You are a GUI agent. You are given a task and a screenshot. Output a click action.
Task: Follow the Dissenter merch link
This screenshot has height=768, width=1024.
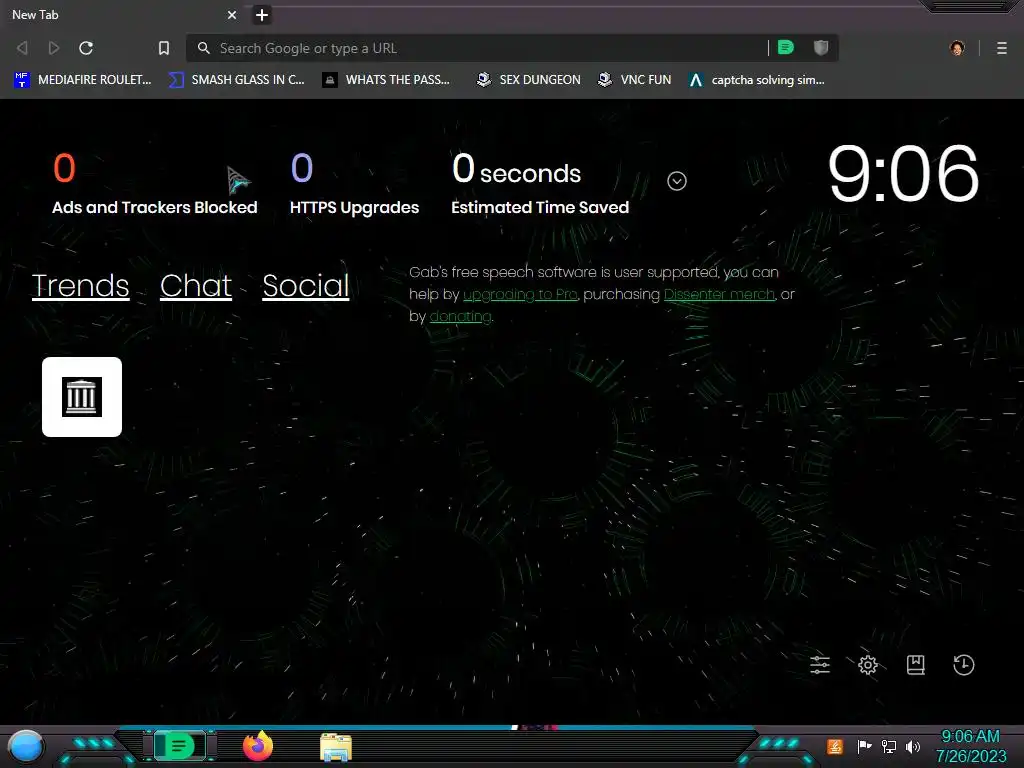(x=719, y=295)
